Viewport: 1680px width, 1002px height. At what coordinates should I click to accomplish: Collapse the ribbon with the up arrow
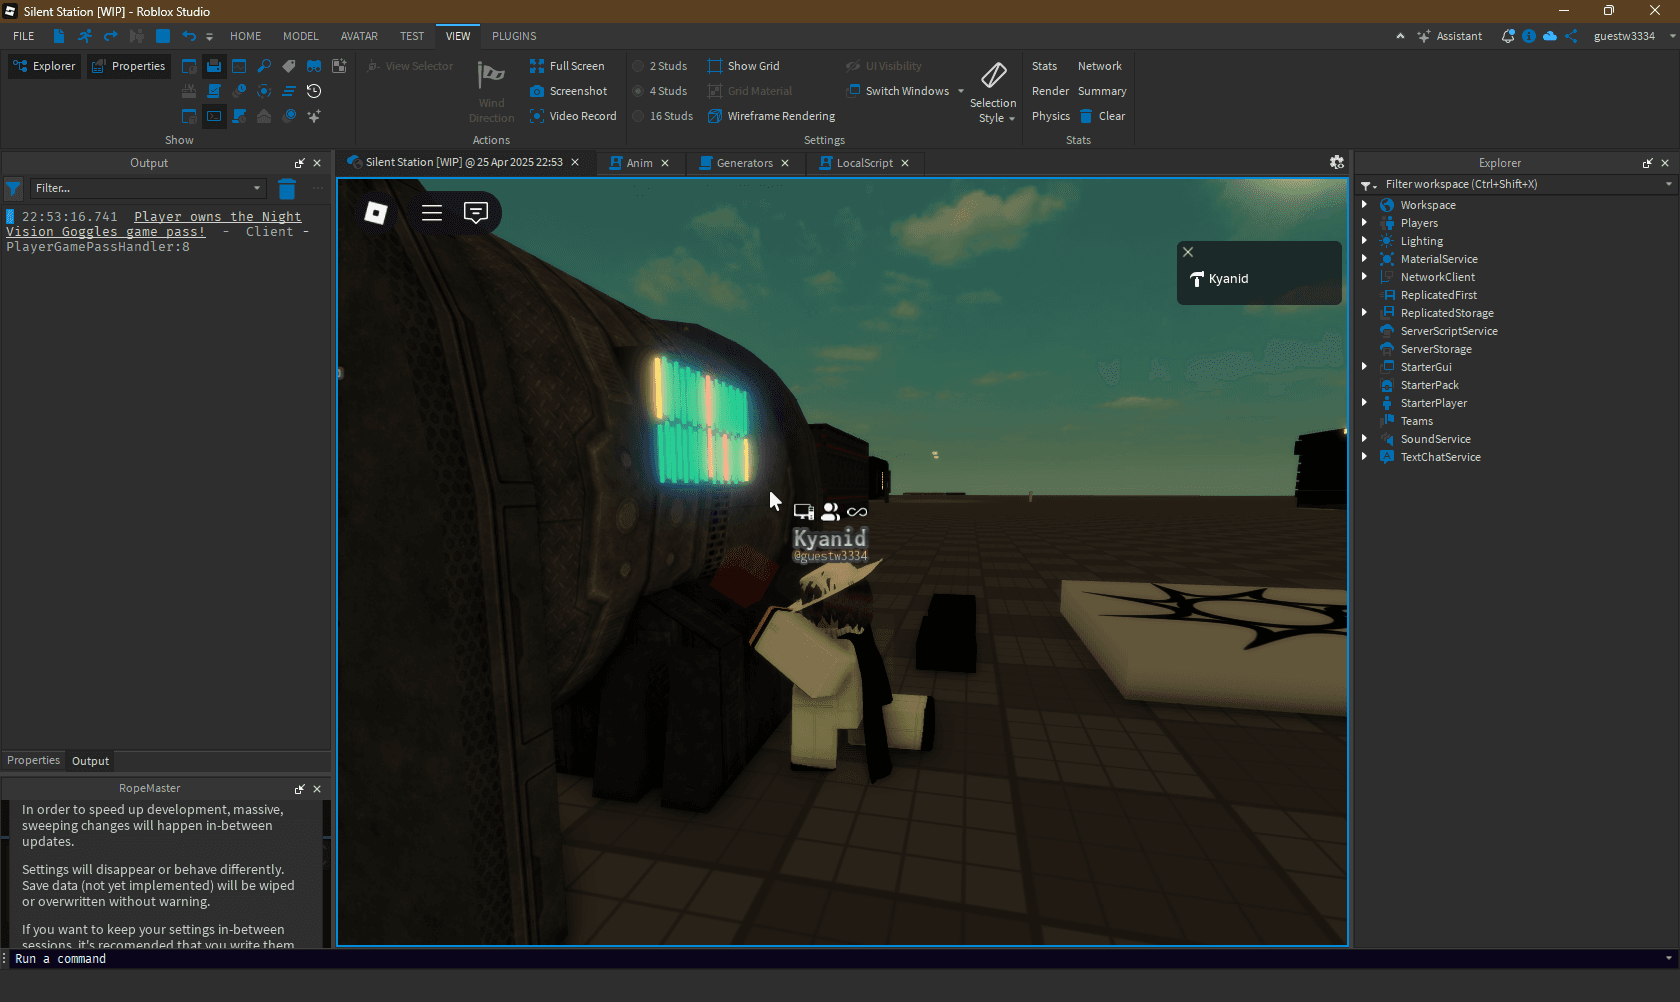point(1400,36)
